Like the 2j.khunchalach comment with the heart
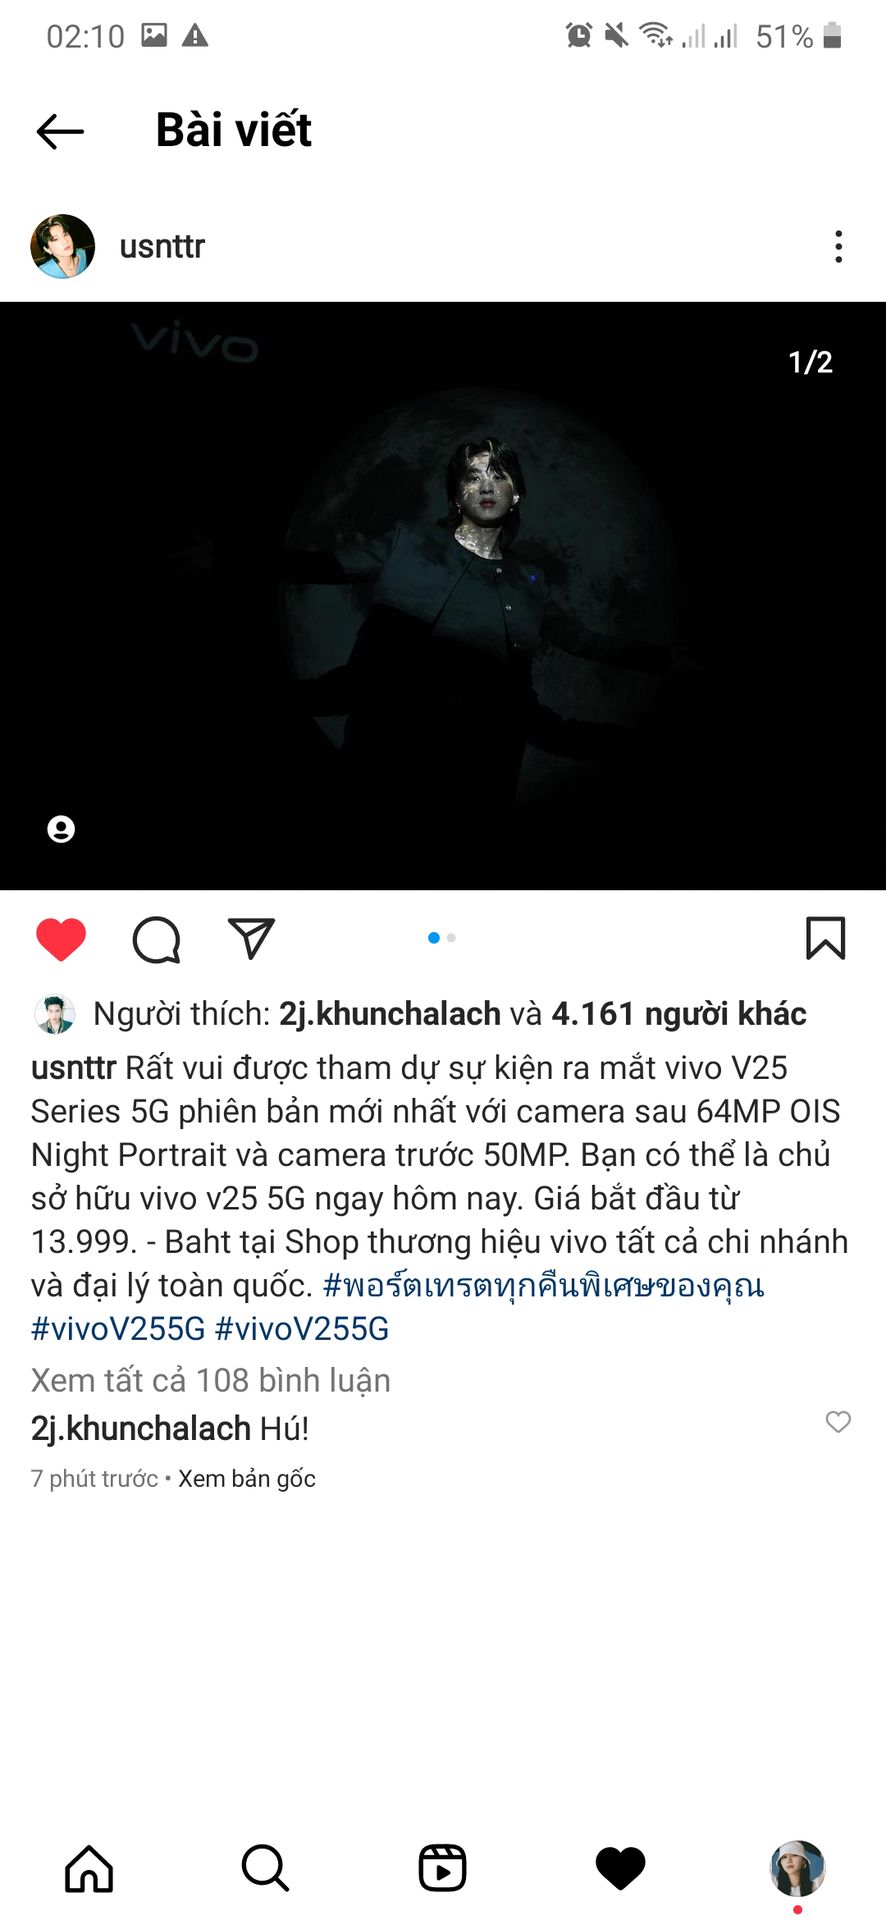Viewport: 886px width, 1920px height. pos(838,1422)
